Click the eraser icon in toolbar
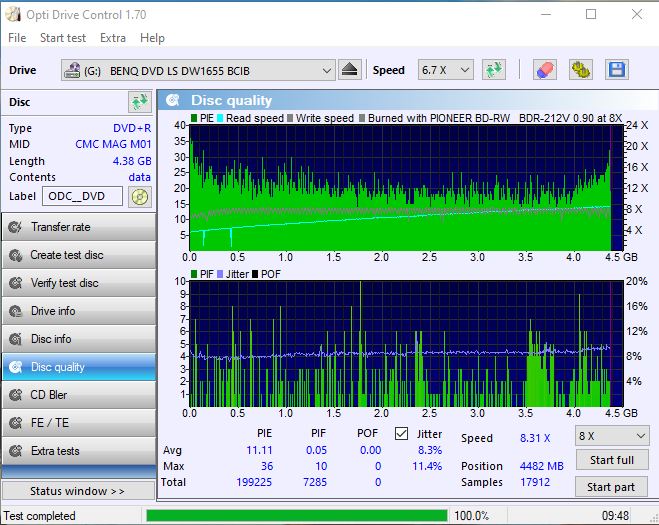 point(545,70)
